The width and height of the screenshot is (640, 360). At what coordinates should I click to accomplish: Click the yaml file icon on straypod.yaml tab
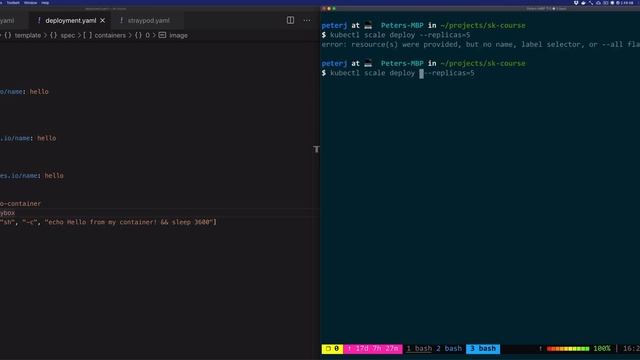121,20
